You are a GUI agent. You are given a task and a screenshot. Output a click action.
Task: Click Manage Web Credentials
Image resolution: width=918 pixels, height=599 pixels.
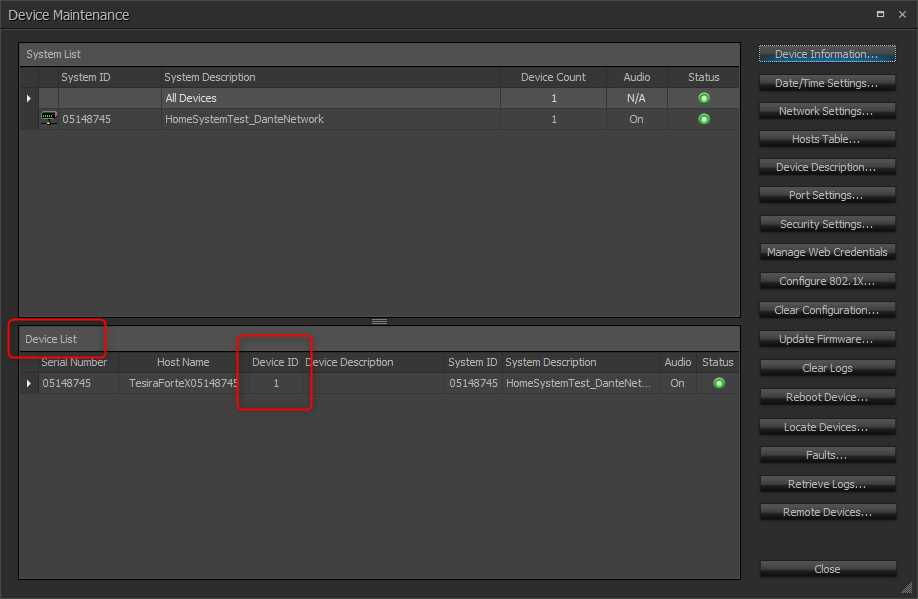(828, 252)
